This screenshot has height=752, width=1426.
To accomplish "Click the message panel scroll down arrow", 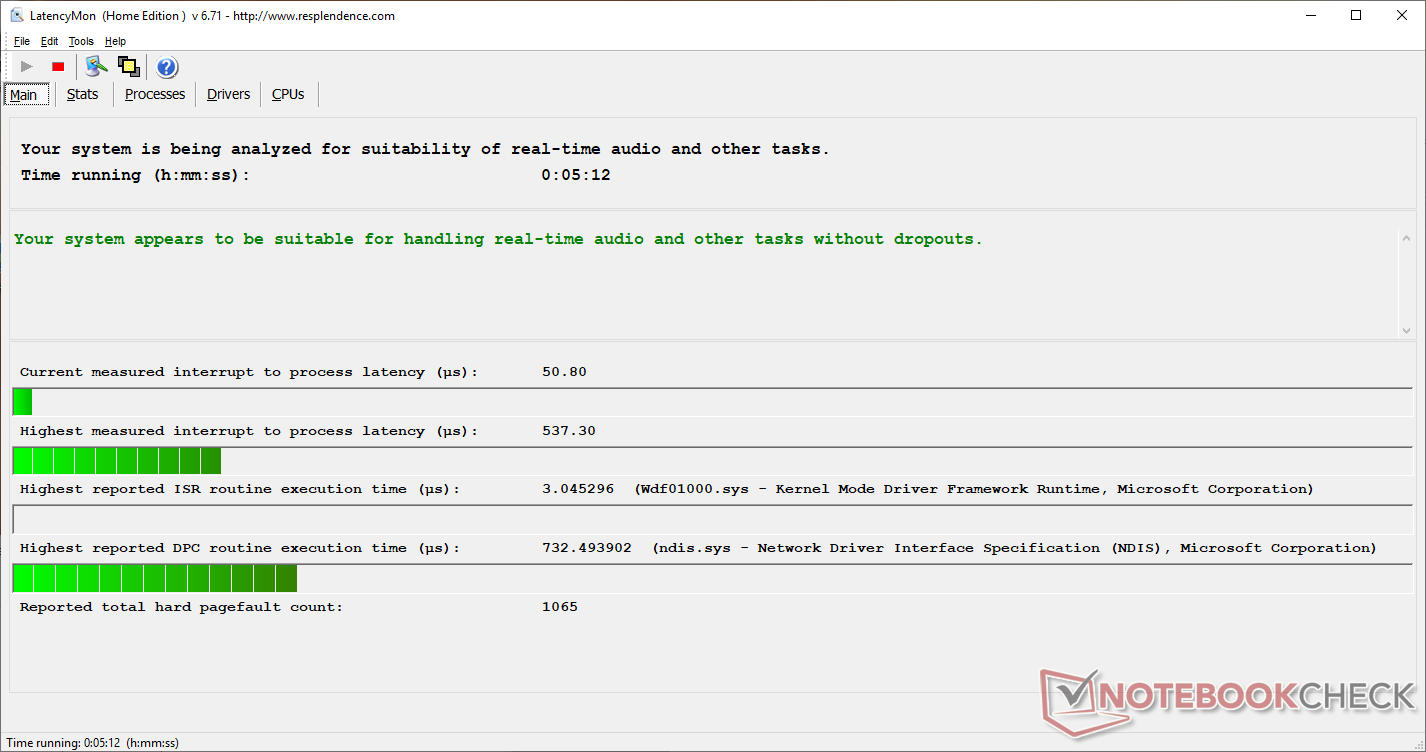I will (1406, 330).
